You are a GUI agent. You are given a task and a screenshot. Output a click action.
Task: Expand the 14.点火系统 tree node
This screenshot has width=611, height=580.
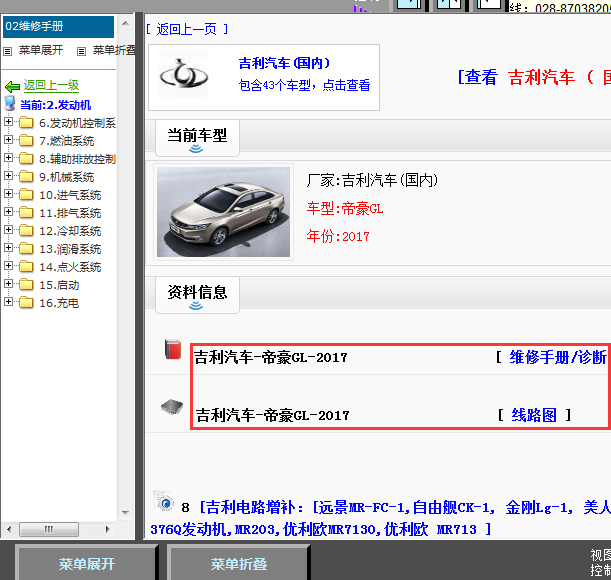[x=8, y=265]
